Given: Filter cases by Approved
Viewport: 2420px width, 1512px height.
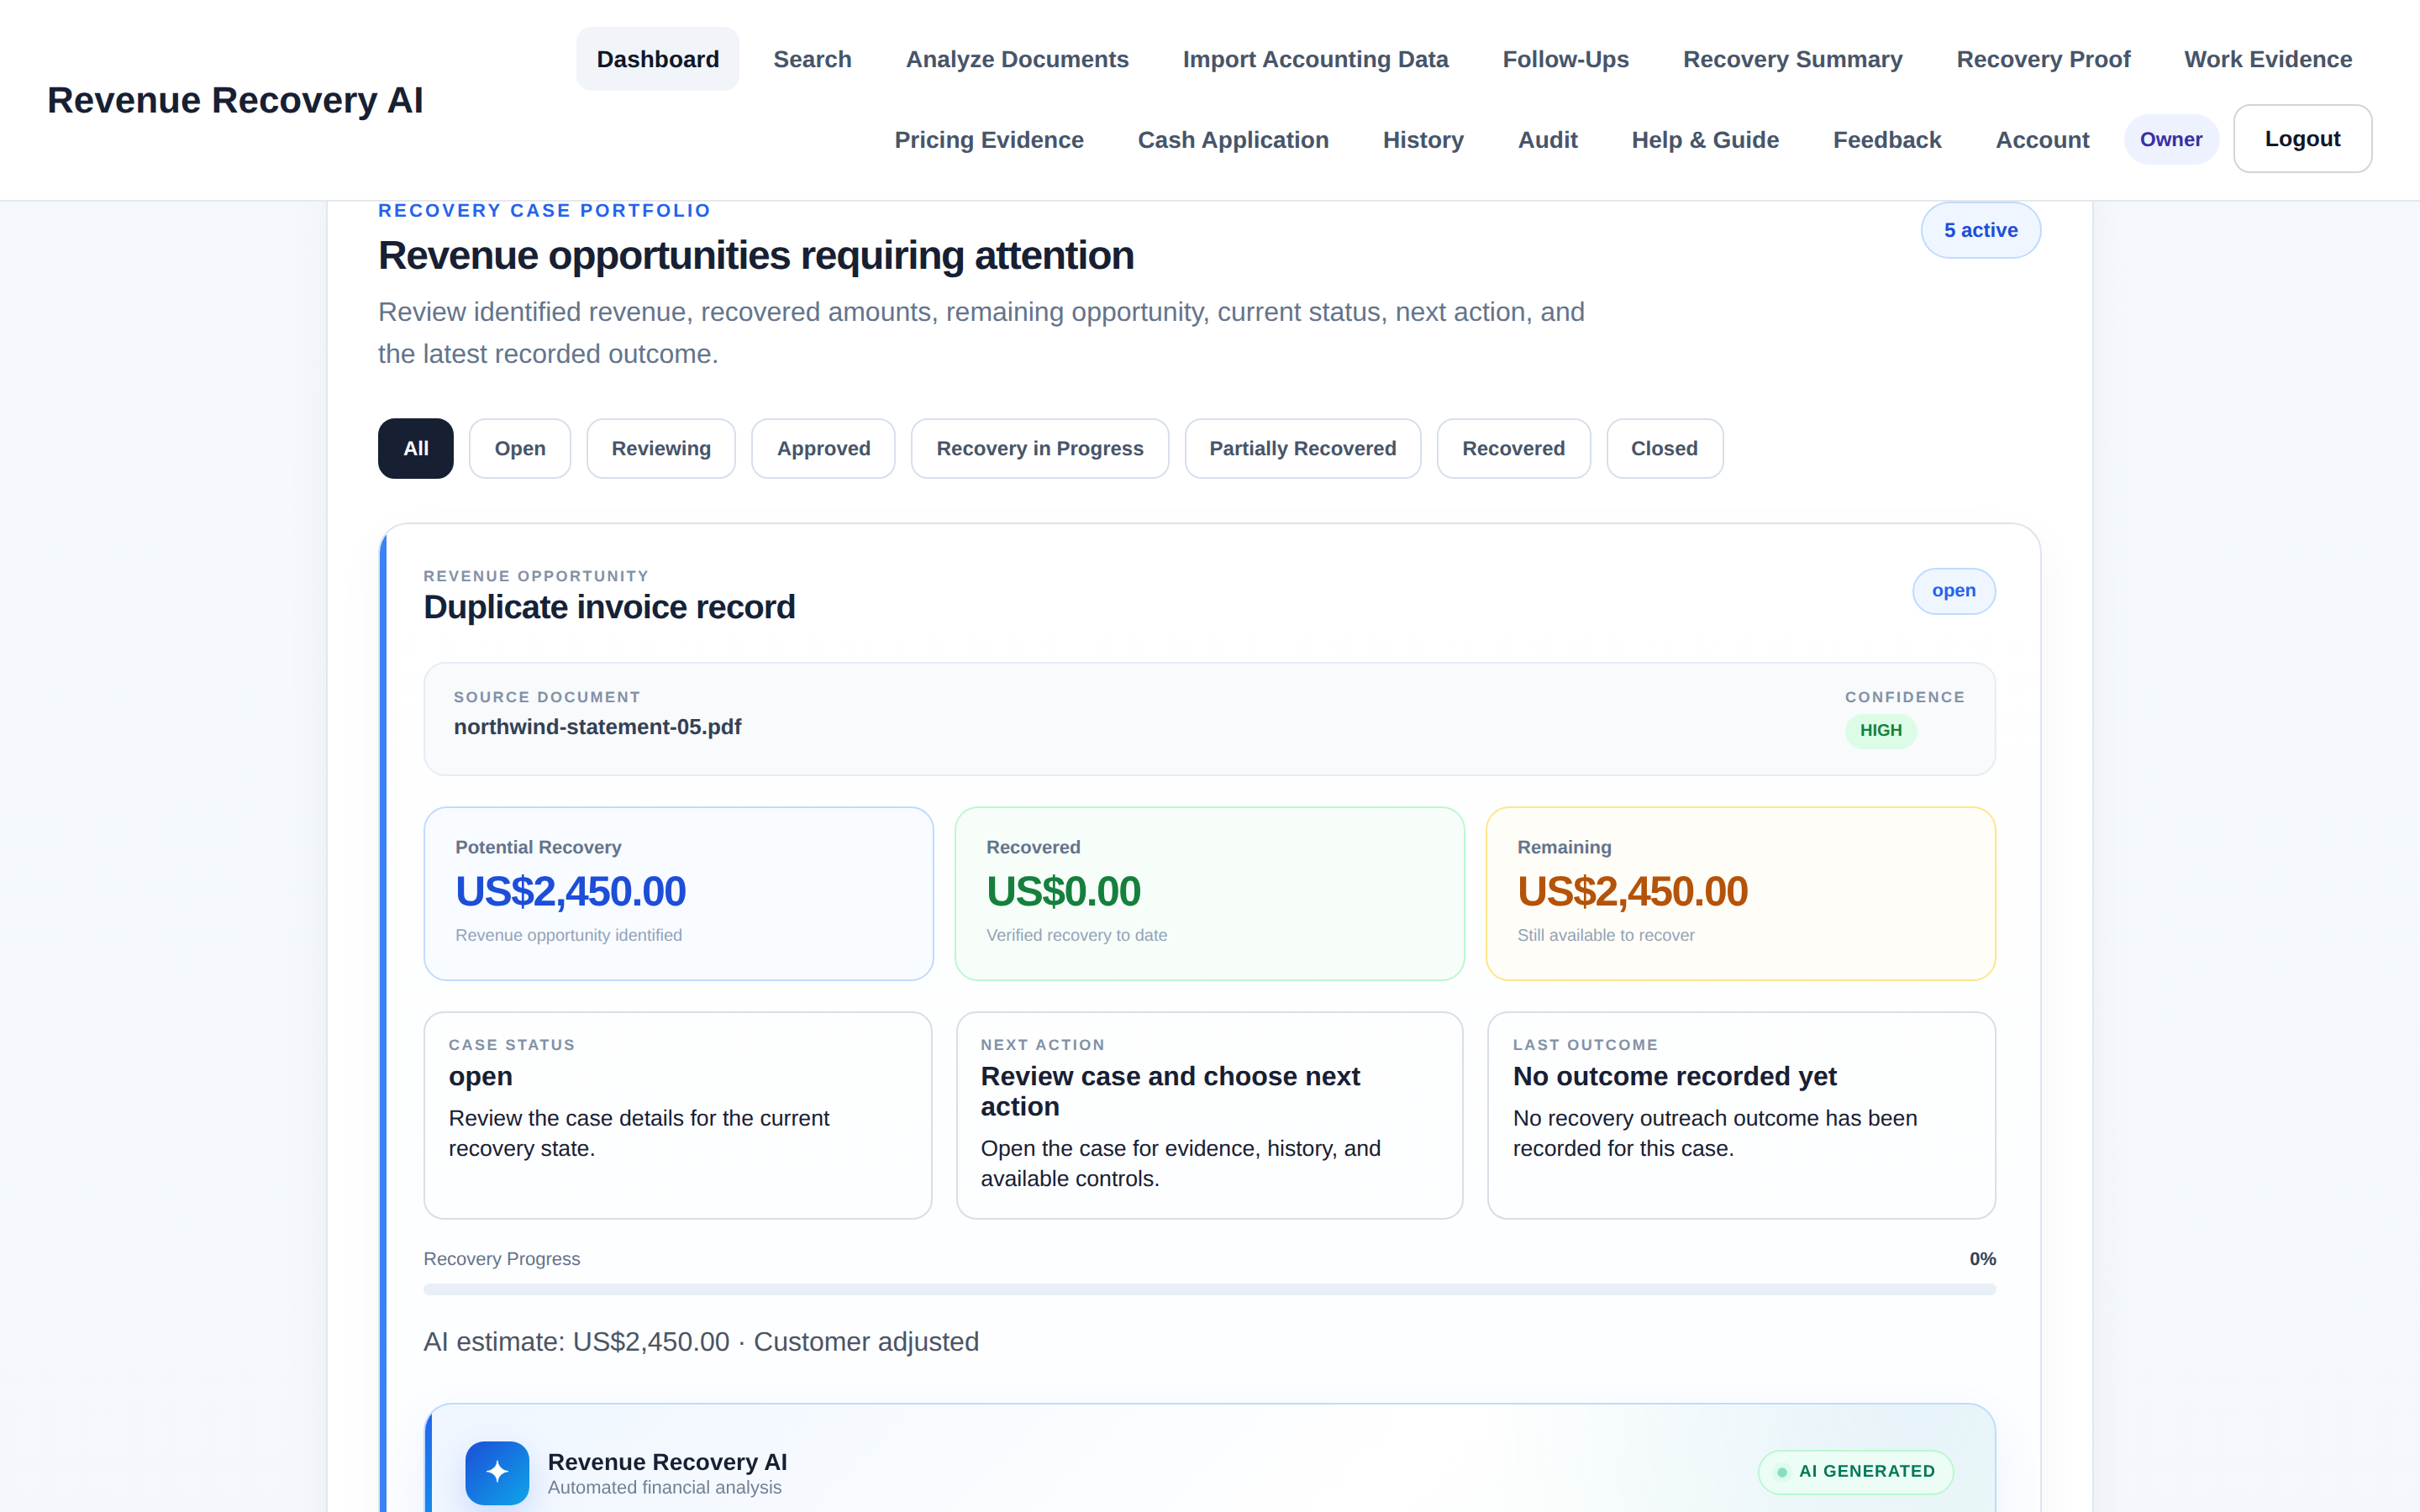Looking at the screenshot, I should [823, 448].
